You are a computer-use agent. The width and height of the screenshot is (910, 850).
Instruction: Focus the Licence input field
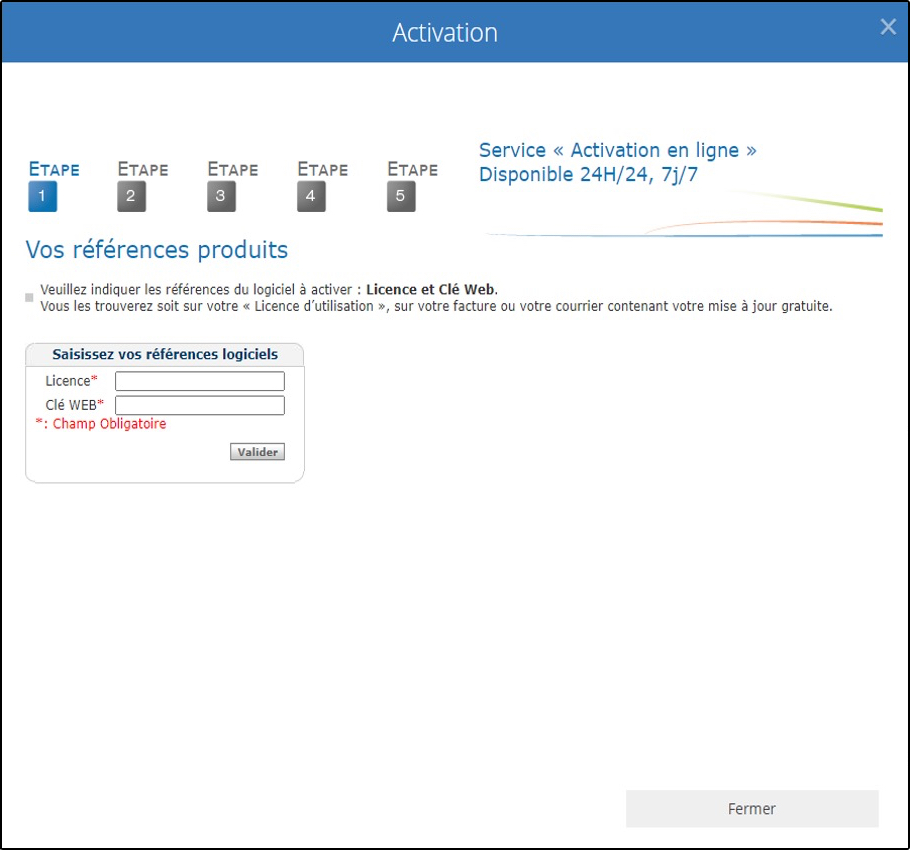(200, 381)
